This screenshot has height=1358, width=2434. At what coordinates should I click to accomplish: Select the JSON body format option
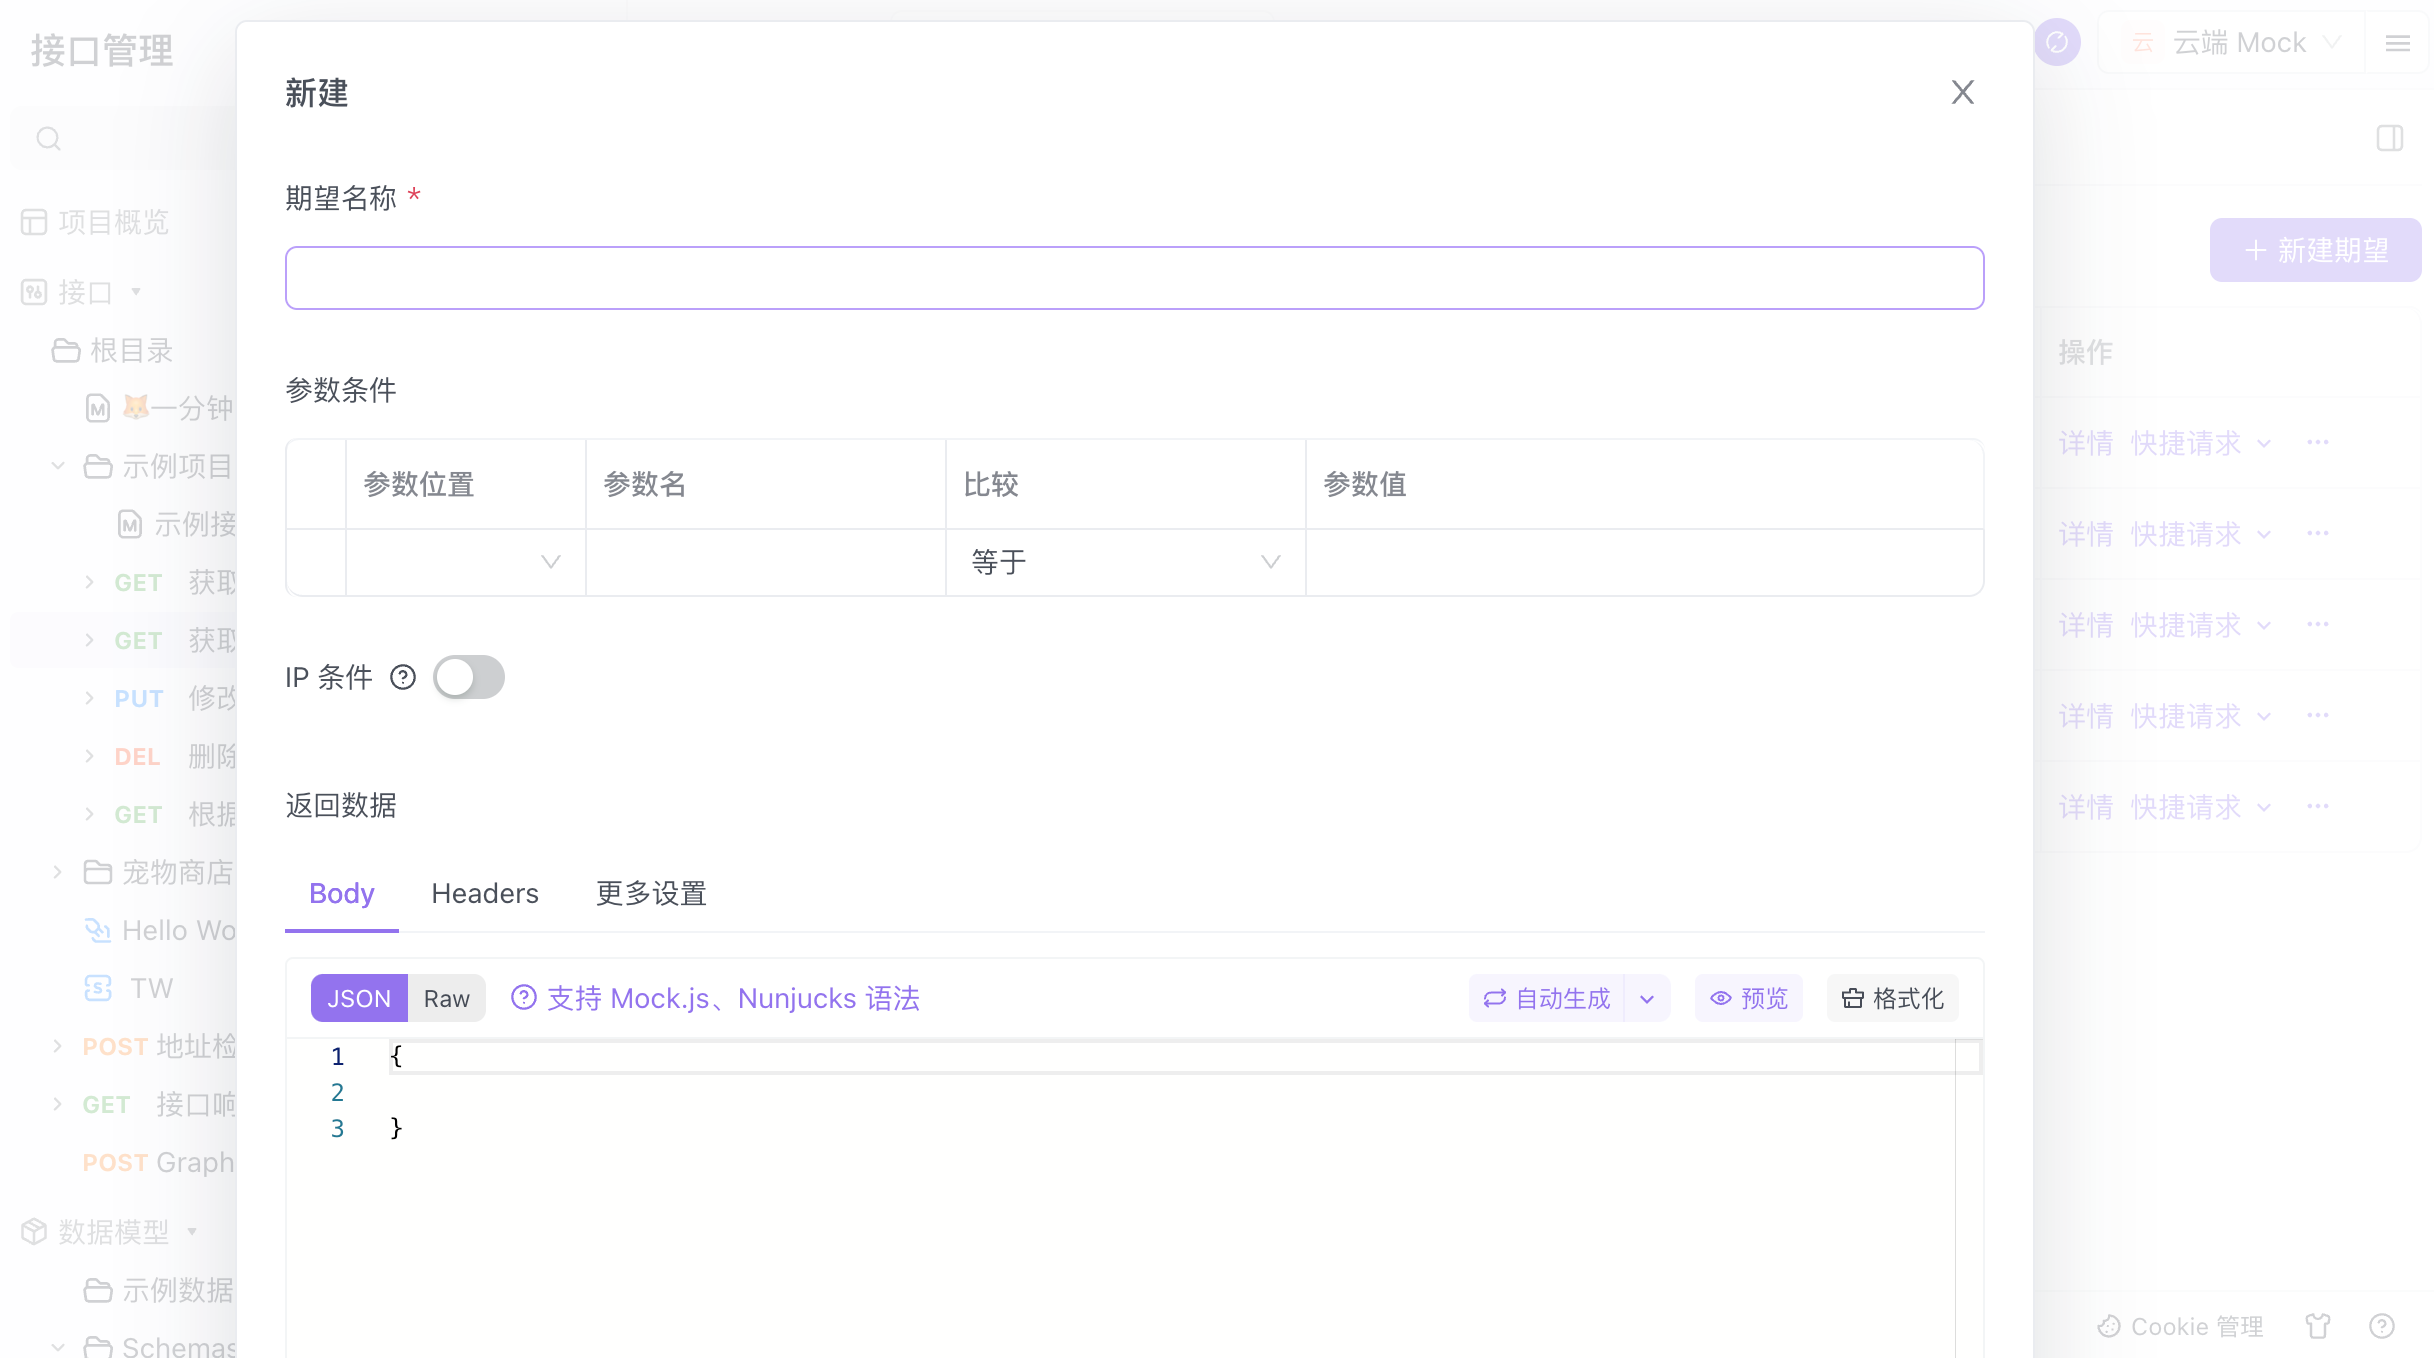(x=359, y=998)
